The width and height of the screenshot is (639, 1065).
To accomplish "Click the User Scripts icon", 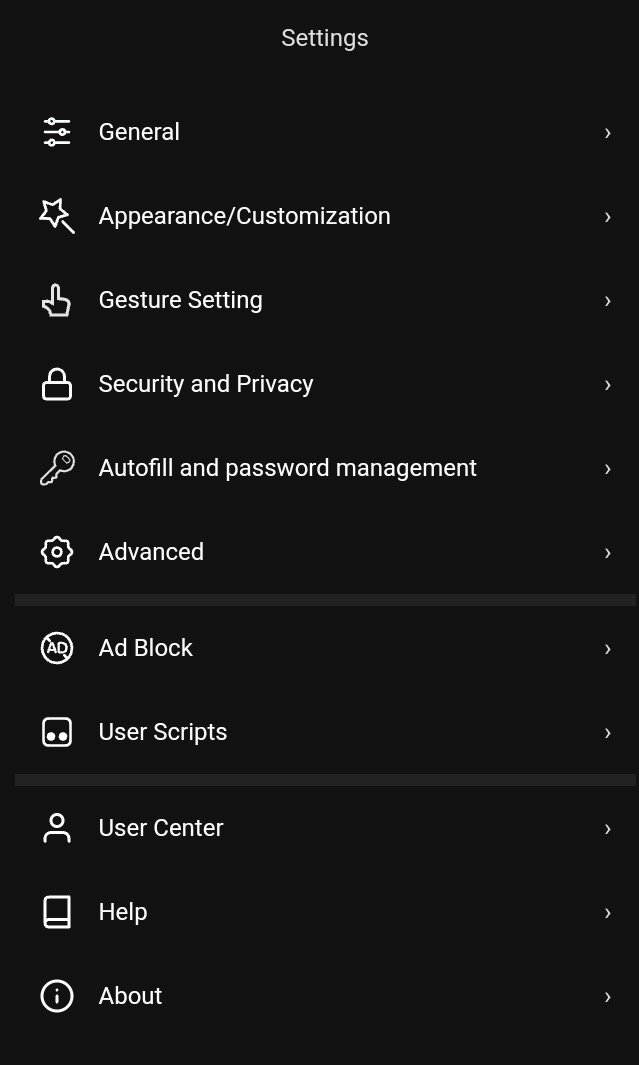I will 57,732.
